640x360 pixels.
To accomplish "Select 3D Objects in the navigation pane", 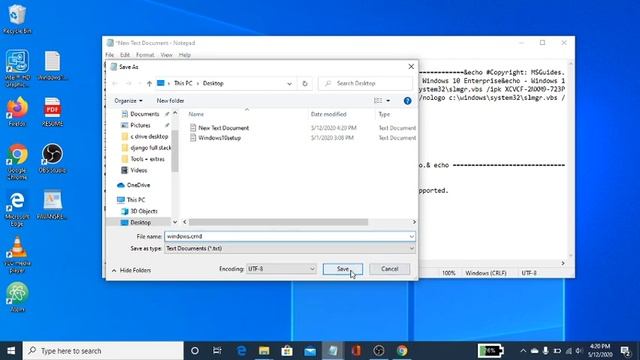I will pos(143,211).
